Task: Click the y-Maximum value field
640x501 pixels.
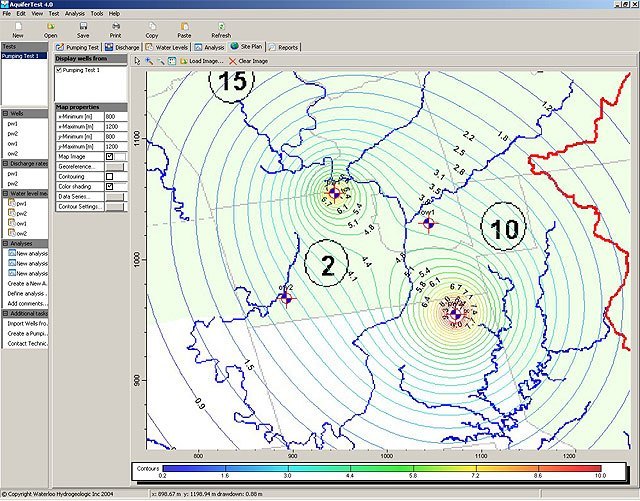Action: point(116,147)
